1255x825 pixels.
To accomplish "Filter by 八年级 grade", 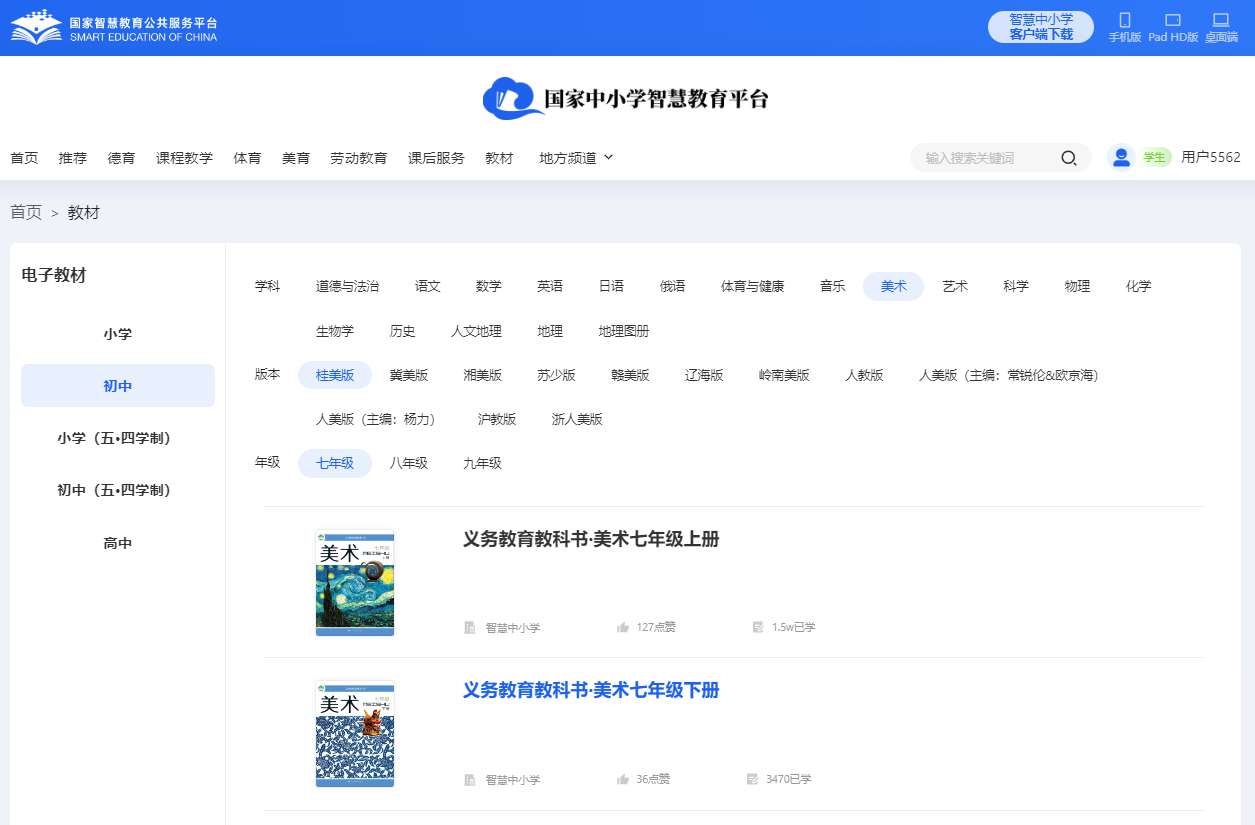I will 409,463.
